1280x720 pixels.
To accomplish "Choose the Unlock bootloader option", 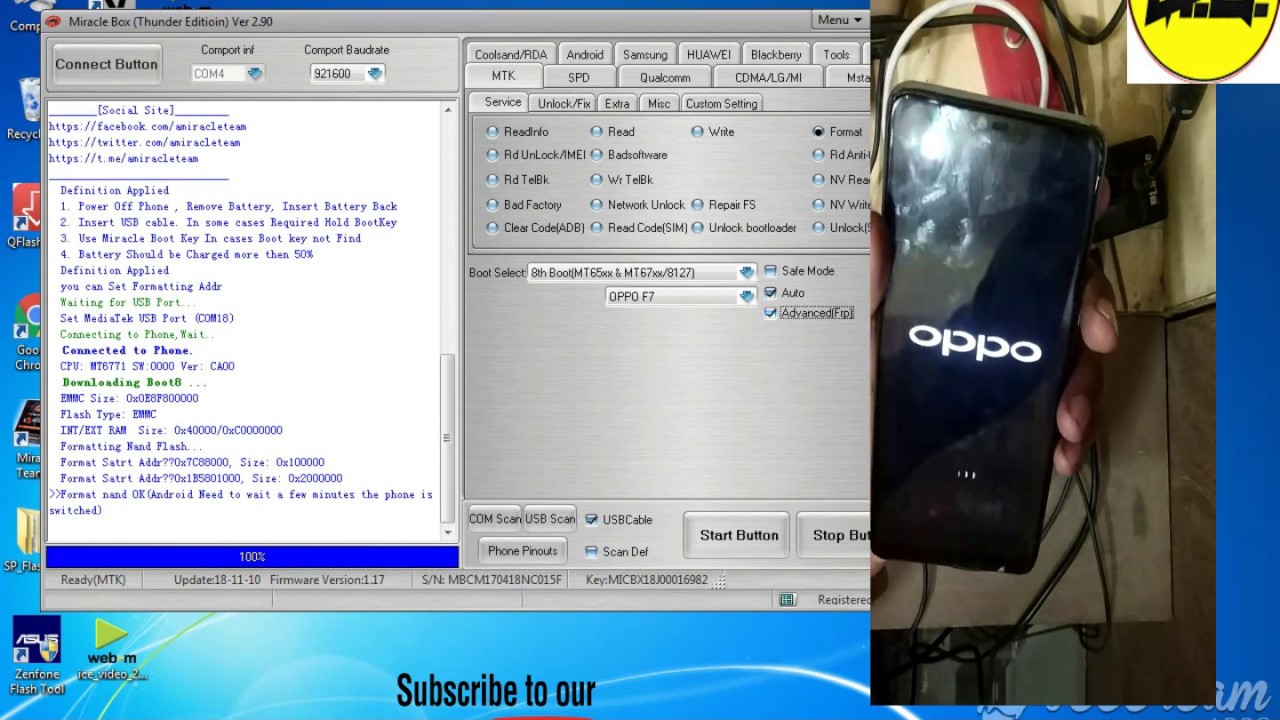I will coord(744,228).
